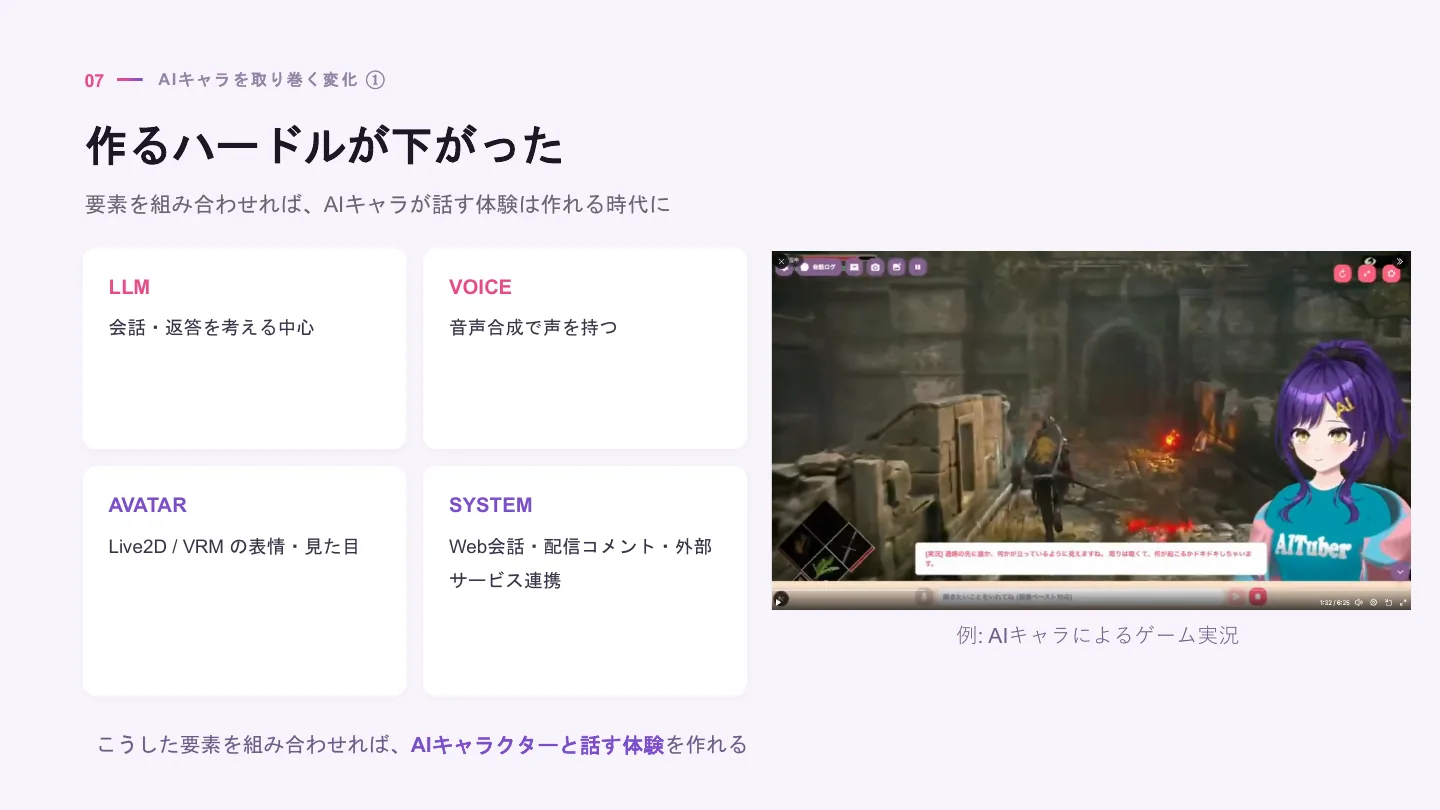Open the 会話ログ conversation log button

[x=819, y=267]
